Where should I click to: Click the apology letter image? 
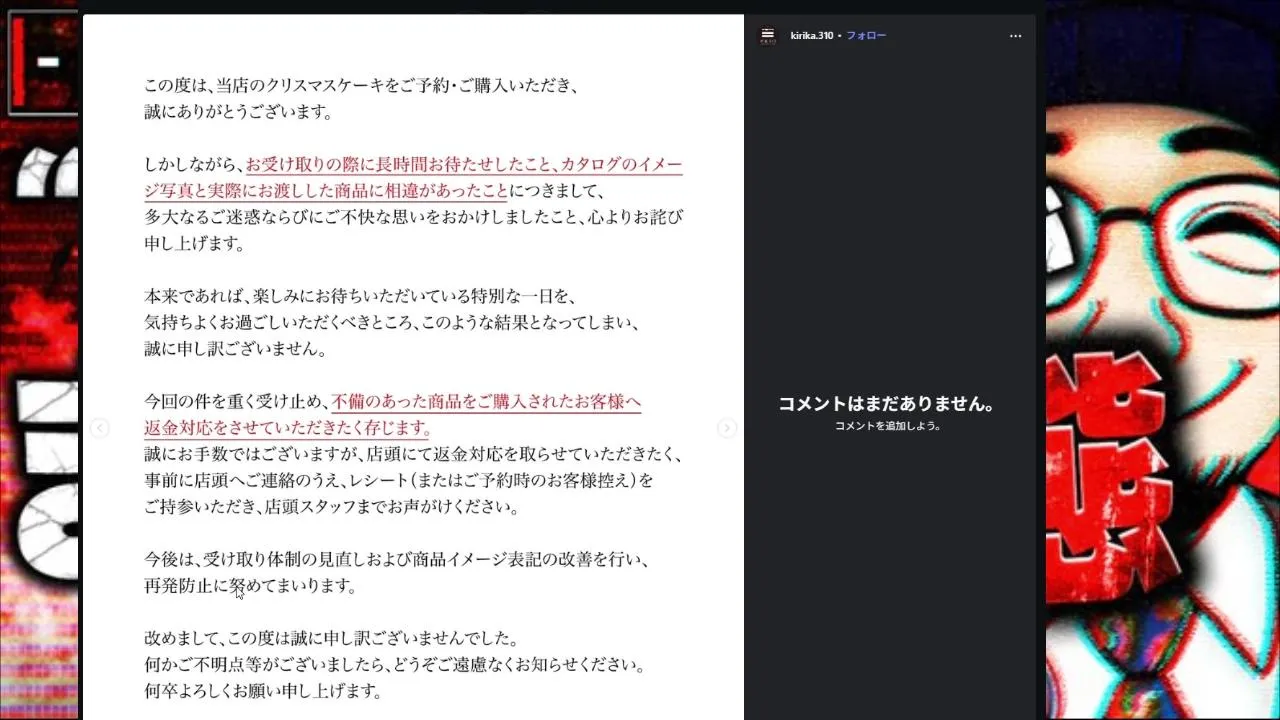[413, 367]
